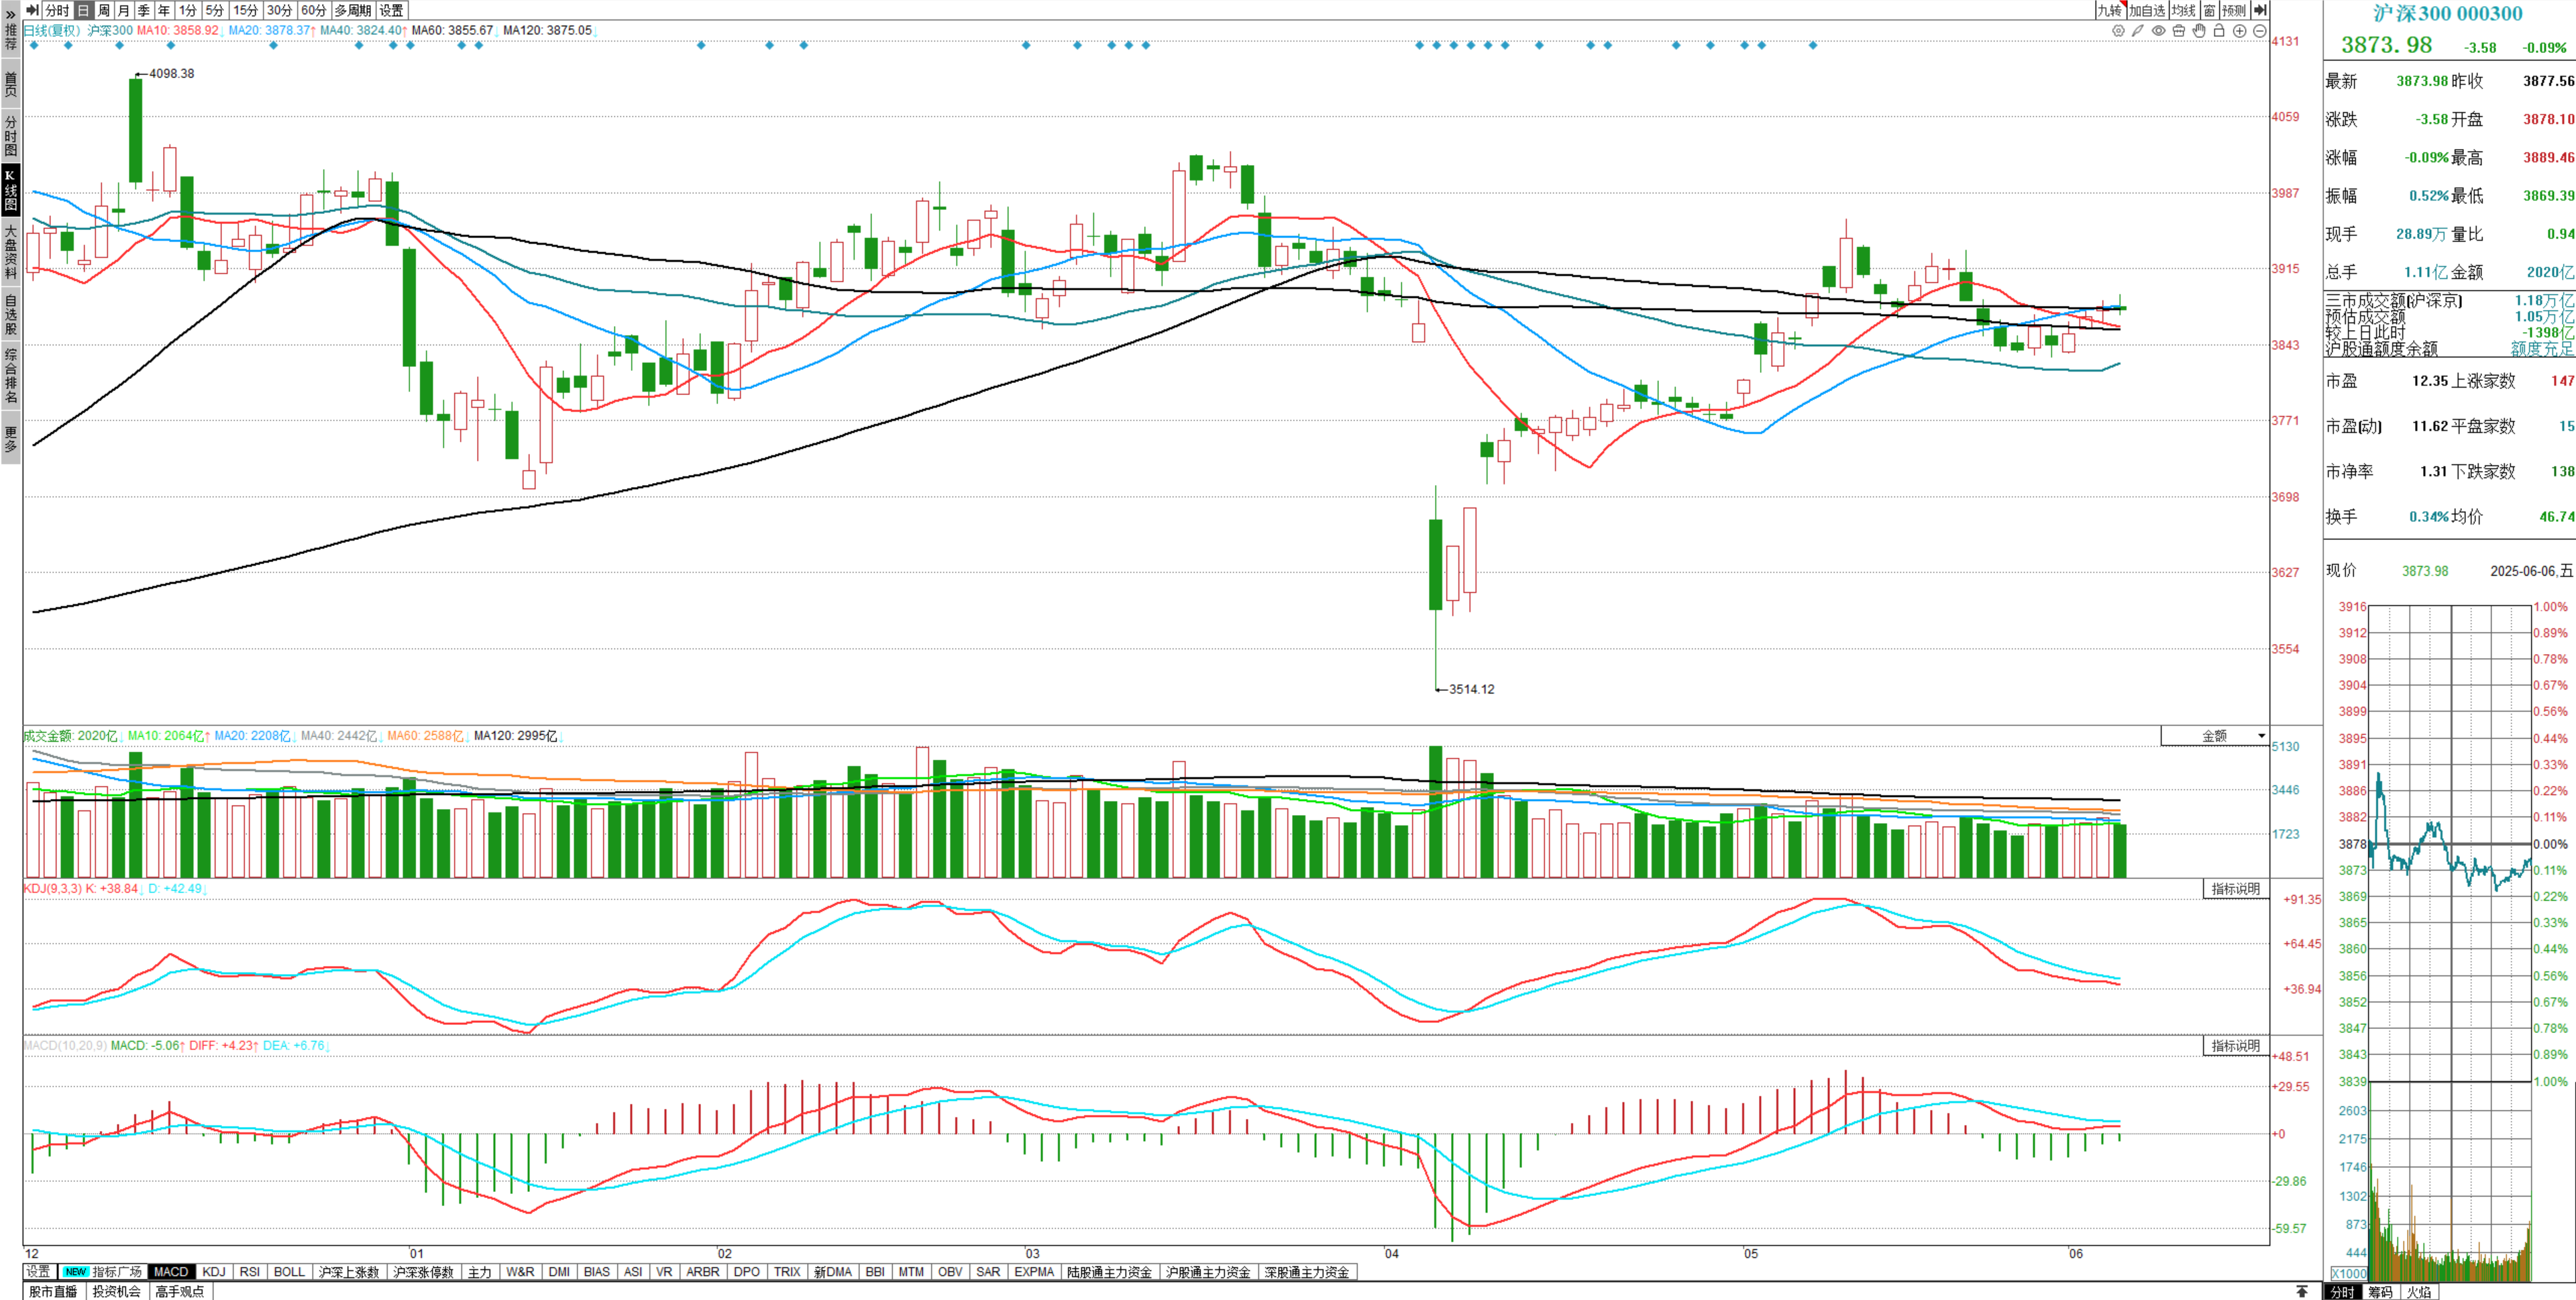Viewport: 2576px width, 1300px height.
Task: Click the 预测 forecast button
Action: point(2234,10)
